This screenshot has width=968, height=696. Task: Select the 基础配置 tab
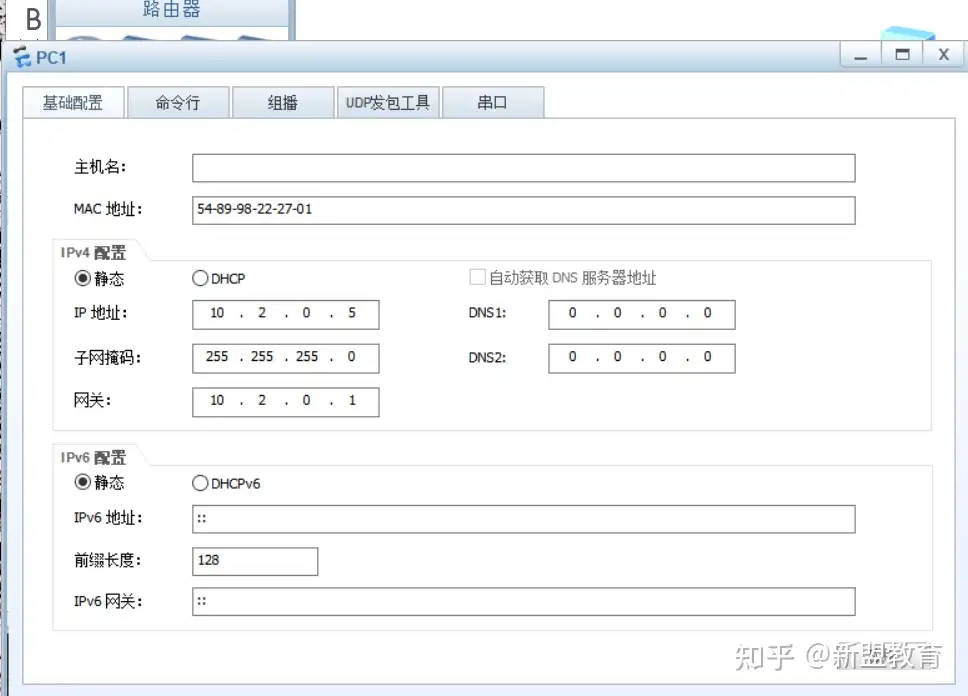(x=73, y=103)
